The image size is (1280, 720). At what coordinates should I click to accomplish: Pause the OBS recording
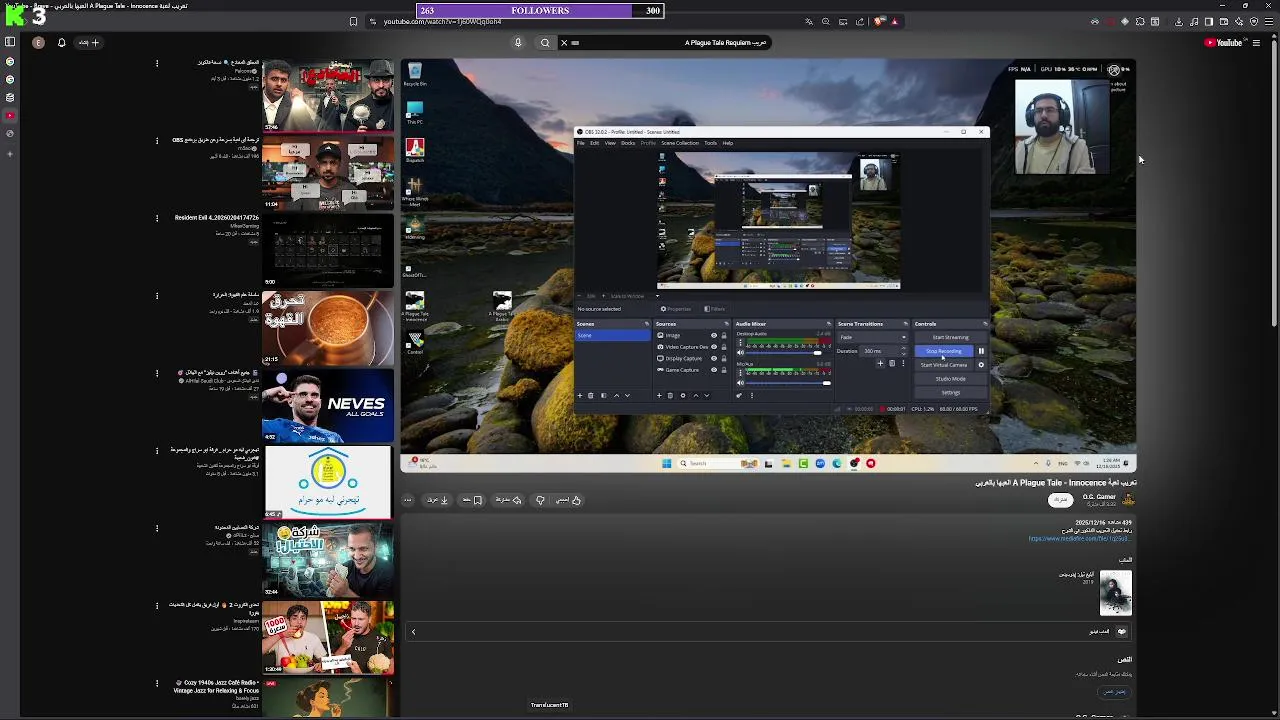pyautogui.click(x=981, y=351)
